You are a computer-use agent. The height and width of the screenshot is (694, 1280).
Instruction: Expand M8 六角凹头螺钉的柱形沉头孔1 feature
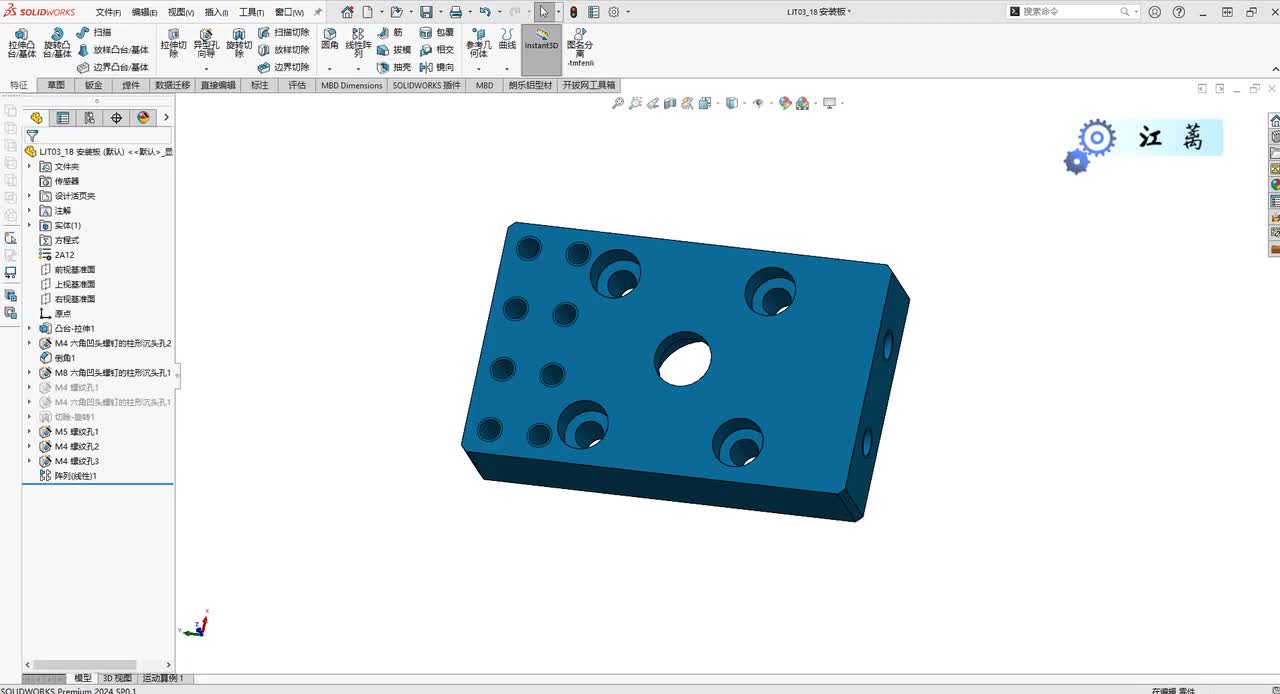(29, 372)
